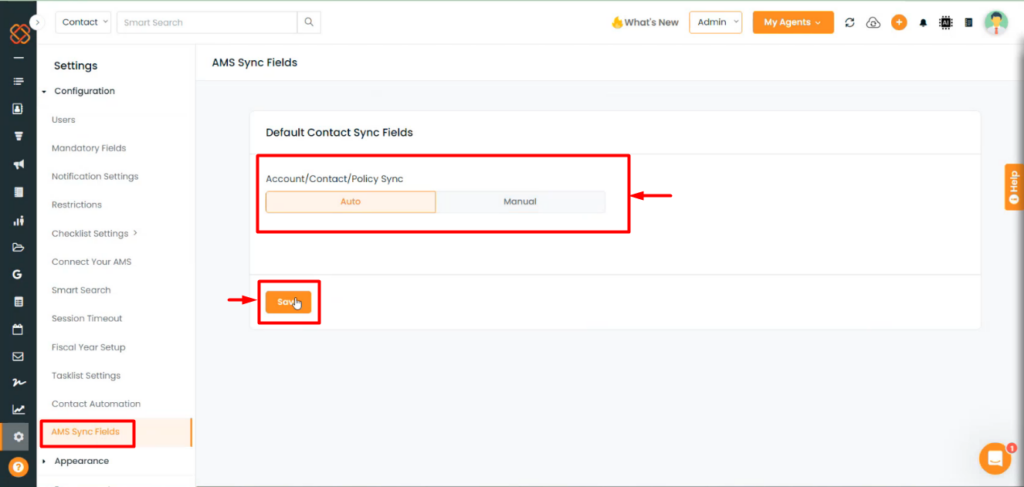Open the document page icon in sidebar

point(18,192)
